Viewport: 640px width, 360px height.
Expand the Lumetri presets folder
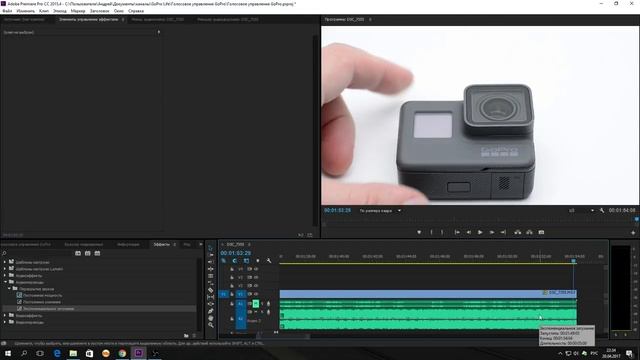coord(5,269)
